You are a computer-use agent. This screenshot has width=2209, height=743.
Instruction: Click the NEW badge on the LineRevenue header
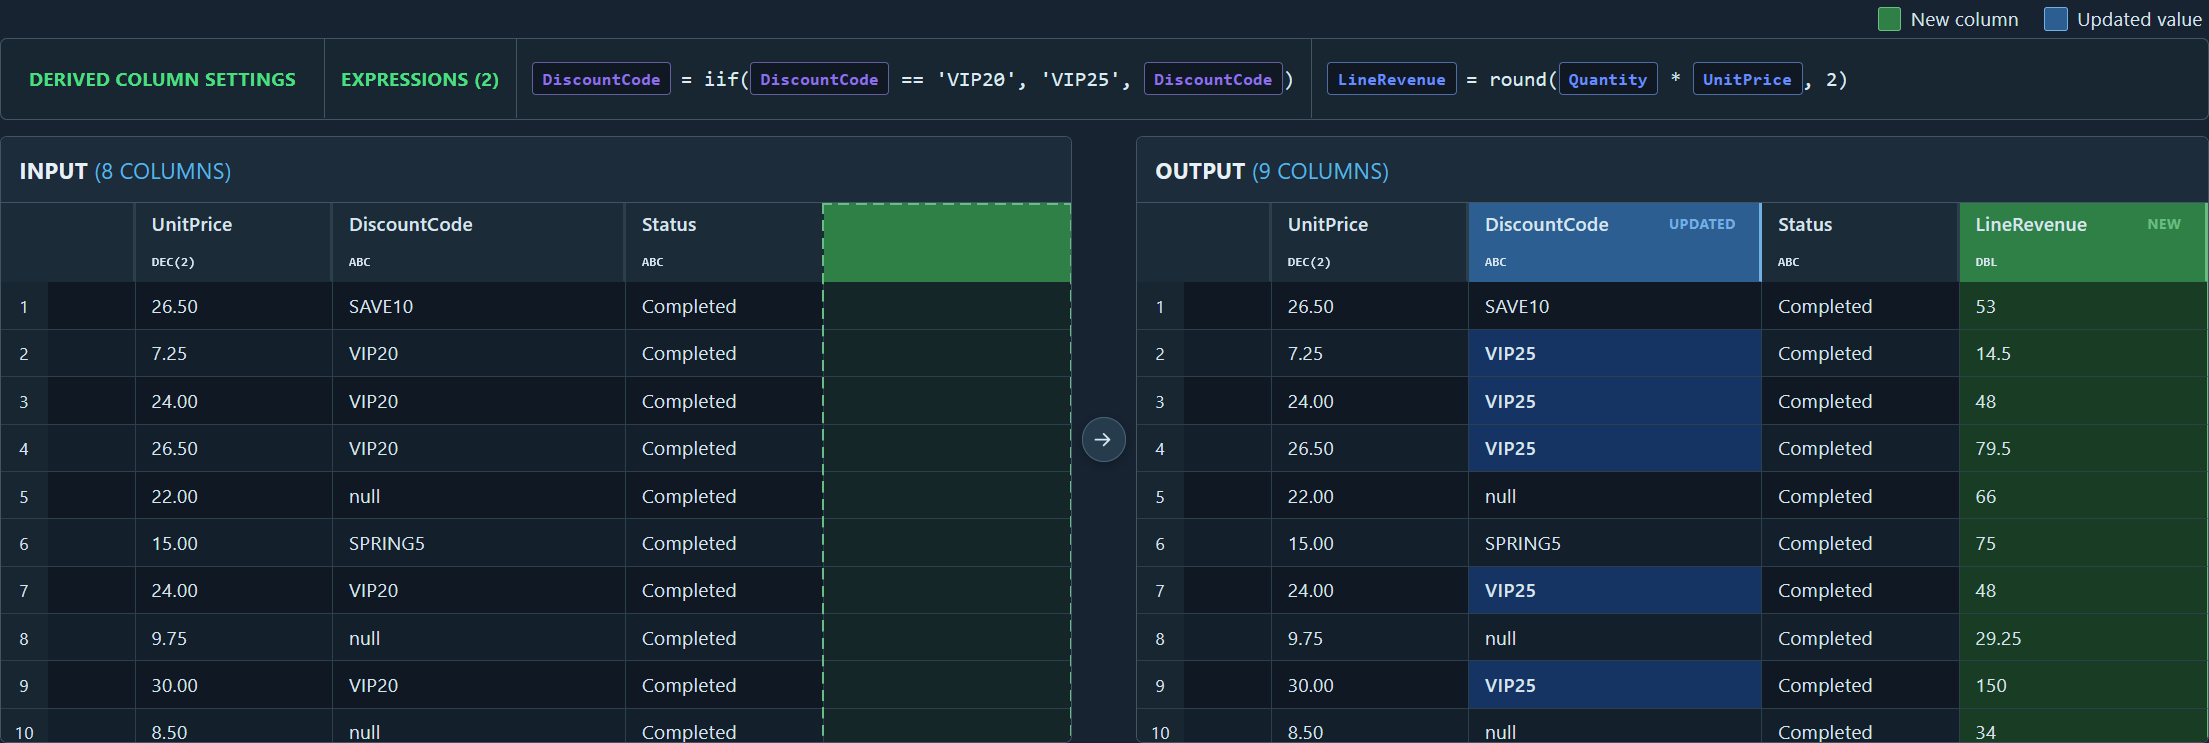point(2164,224)
